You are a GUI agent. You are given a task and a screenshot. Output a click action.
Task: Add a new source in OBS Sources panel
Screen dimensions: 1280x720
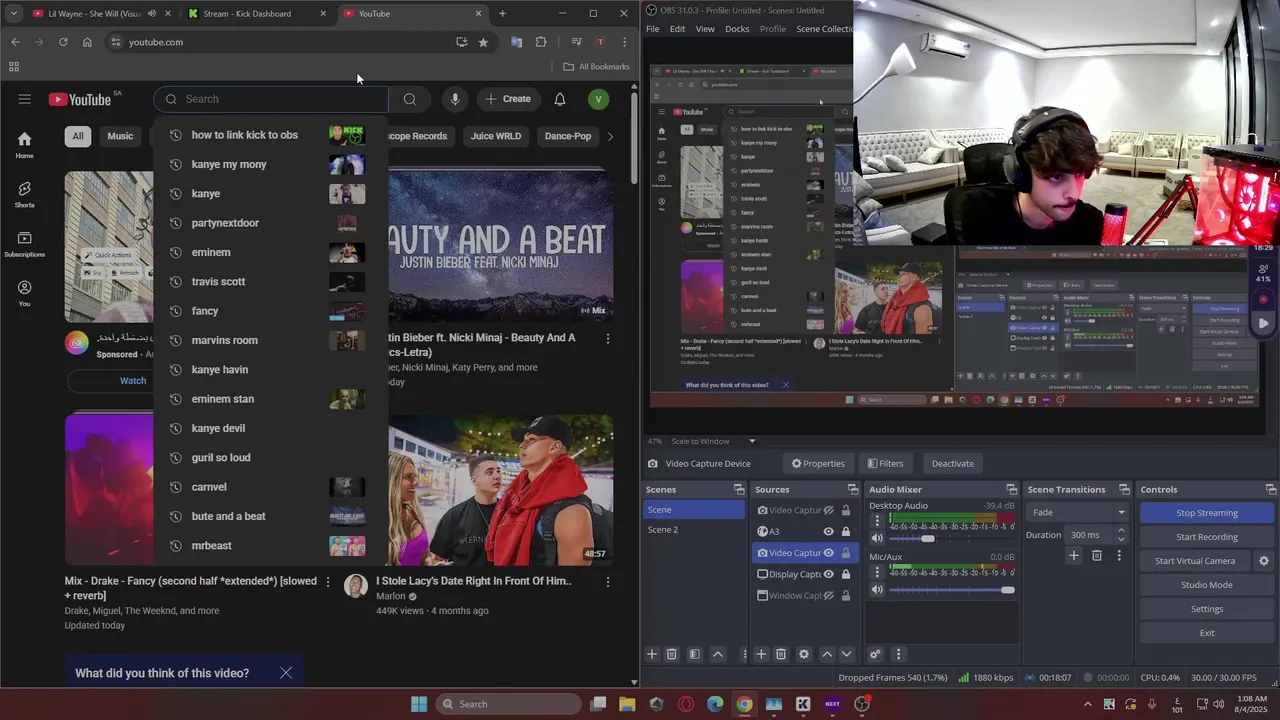[x=761, y=654]
